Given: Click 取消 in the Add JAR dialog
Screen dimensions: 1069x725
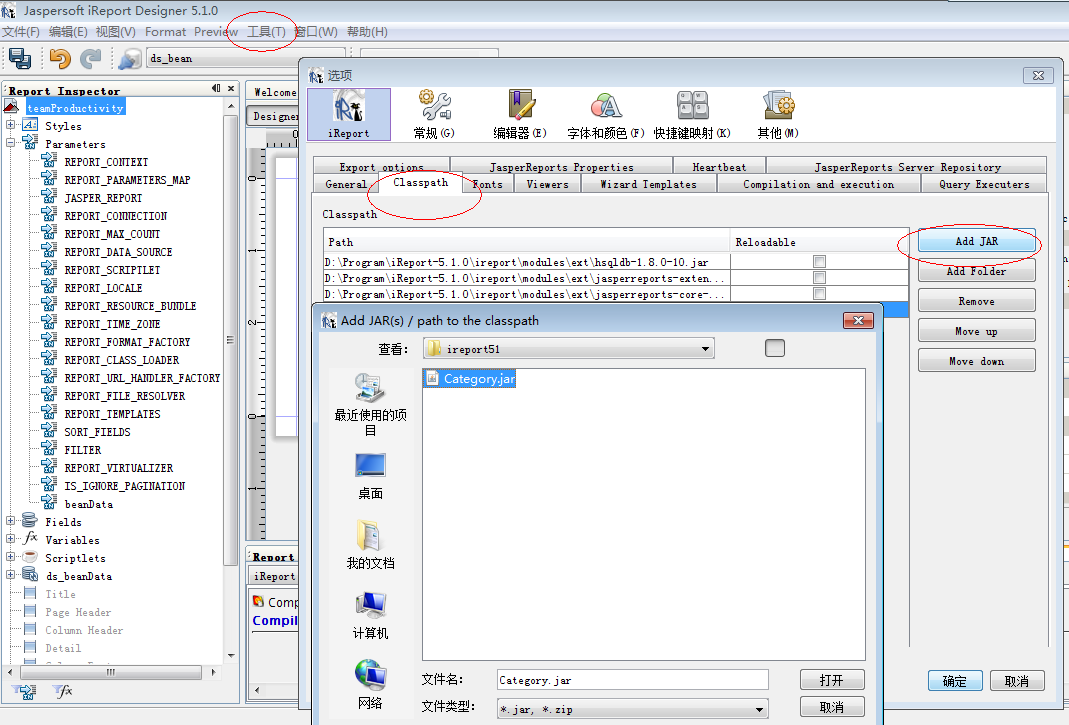Looking at the screenshot, I should 832,707.
